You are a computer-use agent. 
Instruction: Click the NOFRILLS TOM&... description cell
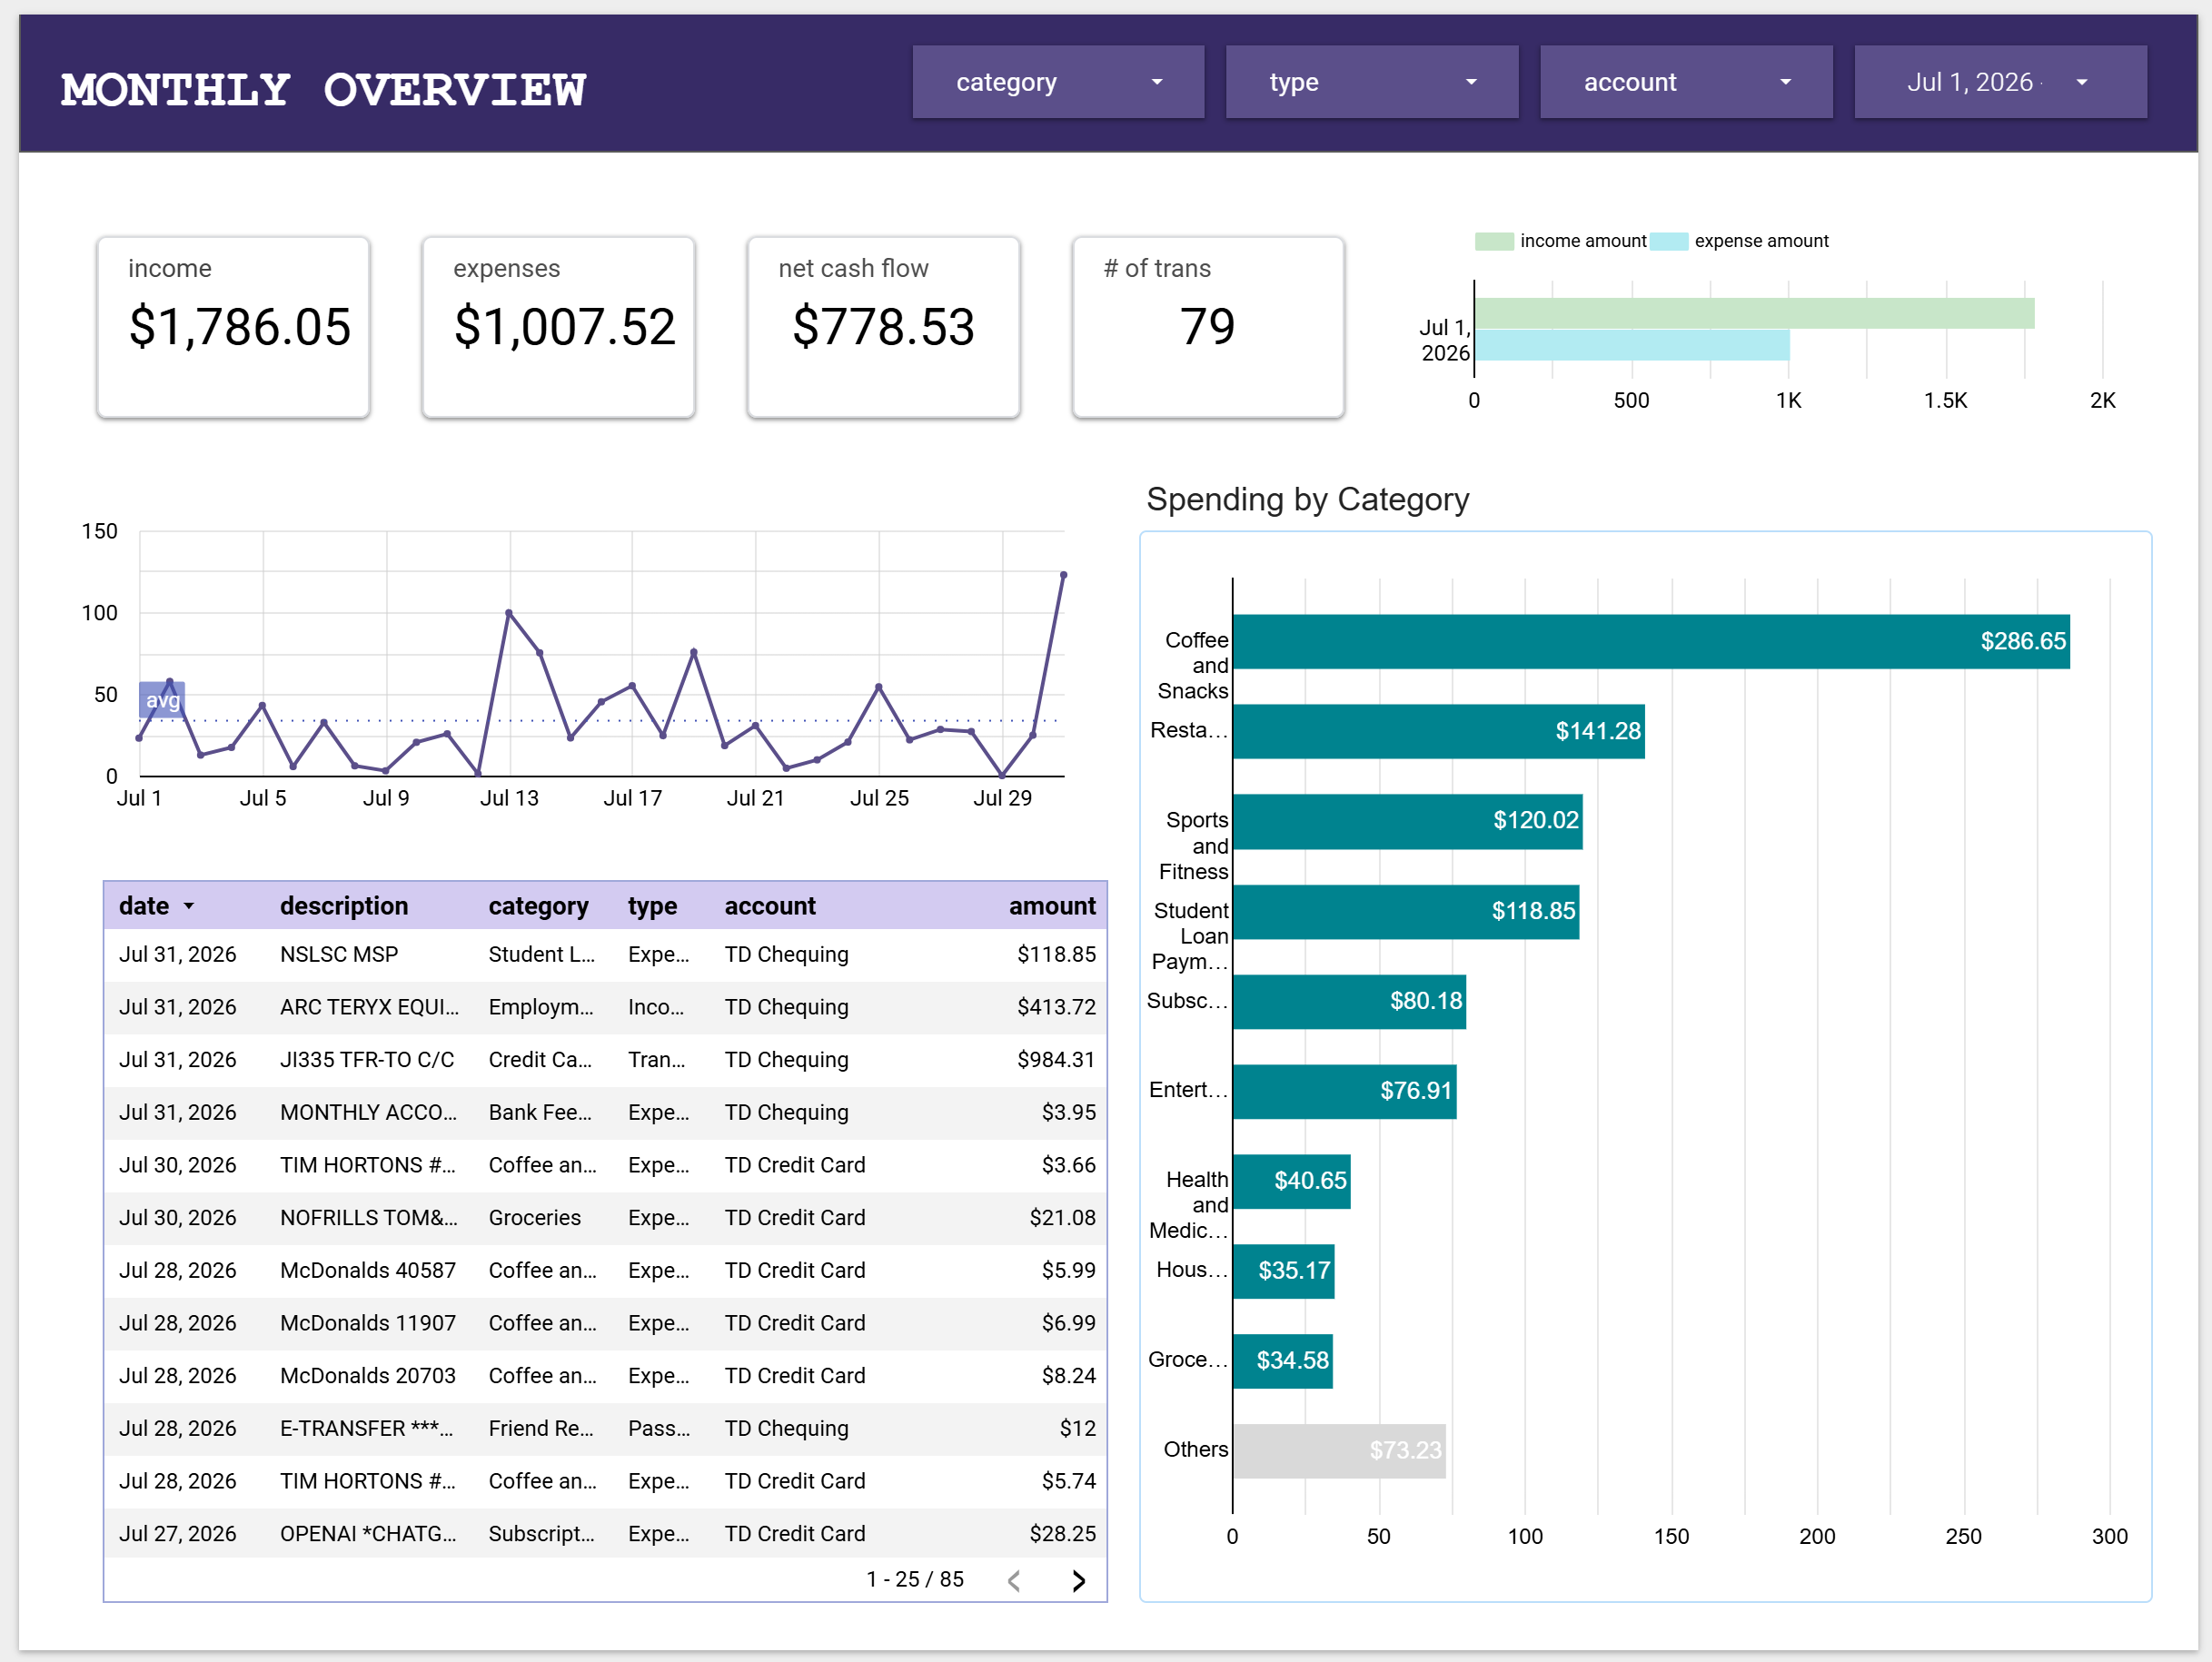(x=369, y=1218)
